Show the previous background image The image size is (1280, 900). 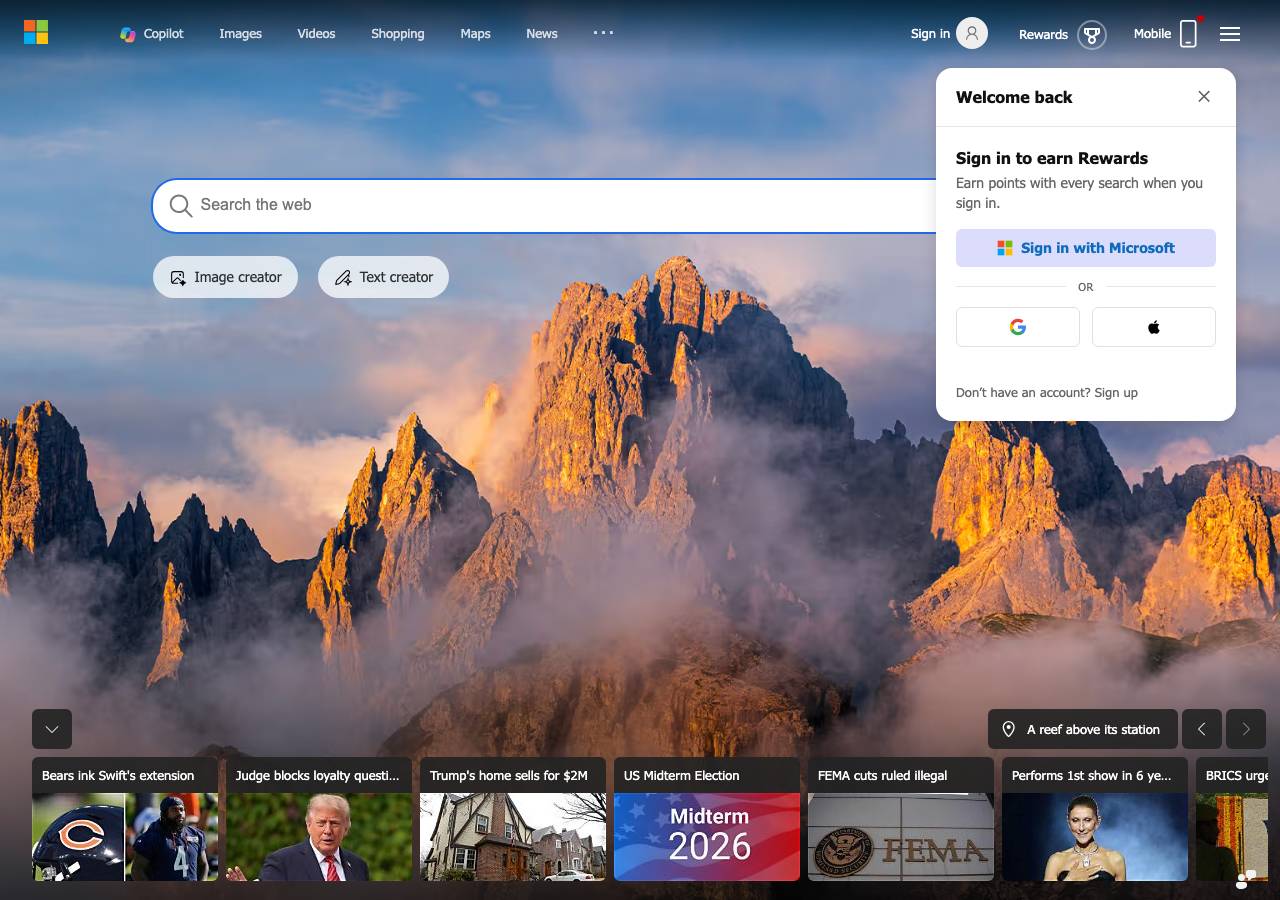tap(1201, 729)
